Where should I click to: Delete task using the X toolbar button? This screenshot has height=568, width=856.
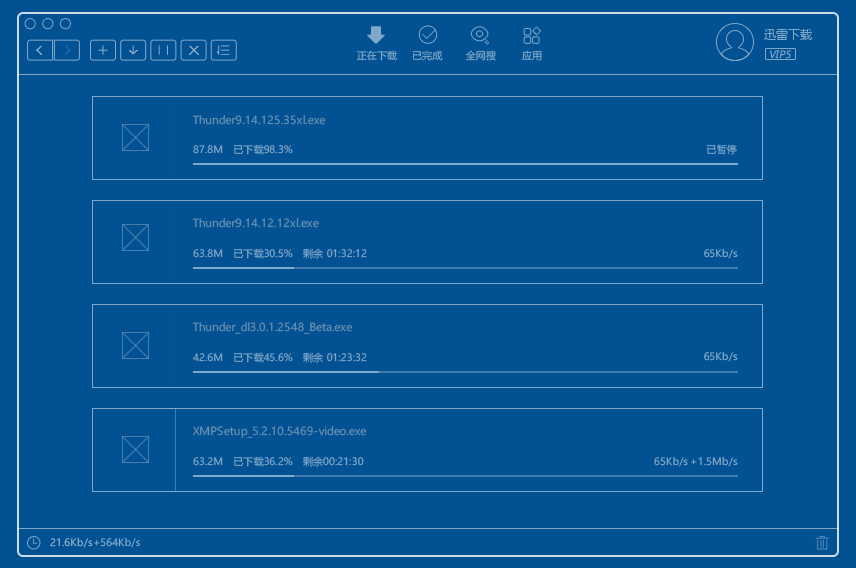[x=194, y=50]
